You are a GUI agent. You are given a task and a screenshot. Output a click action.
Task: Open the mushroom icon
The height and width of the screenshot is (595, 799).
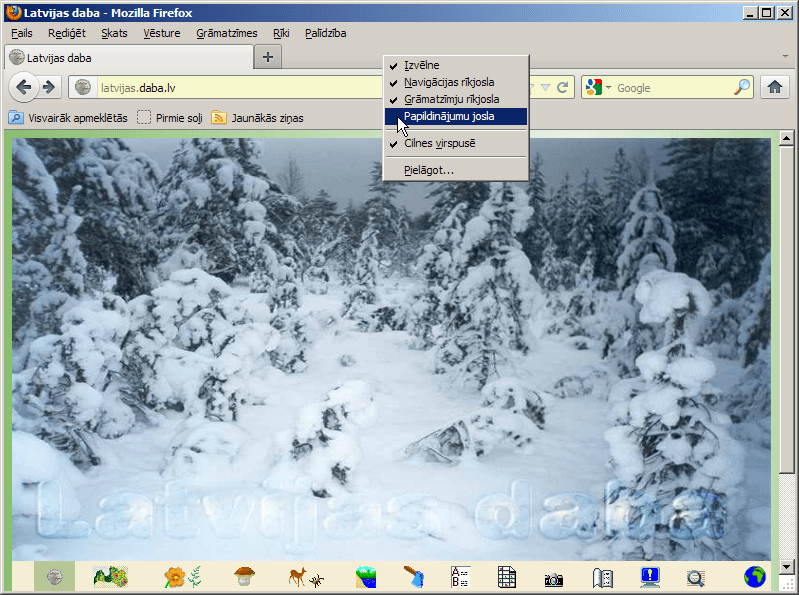point(245,577)
